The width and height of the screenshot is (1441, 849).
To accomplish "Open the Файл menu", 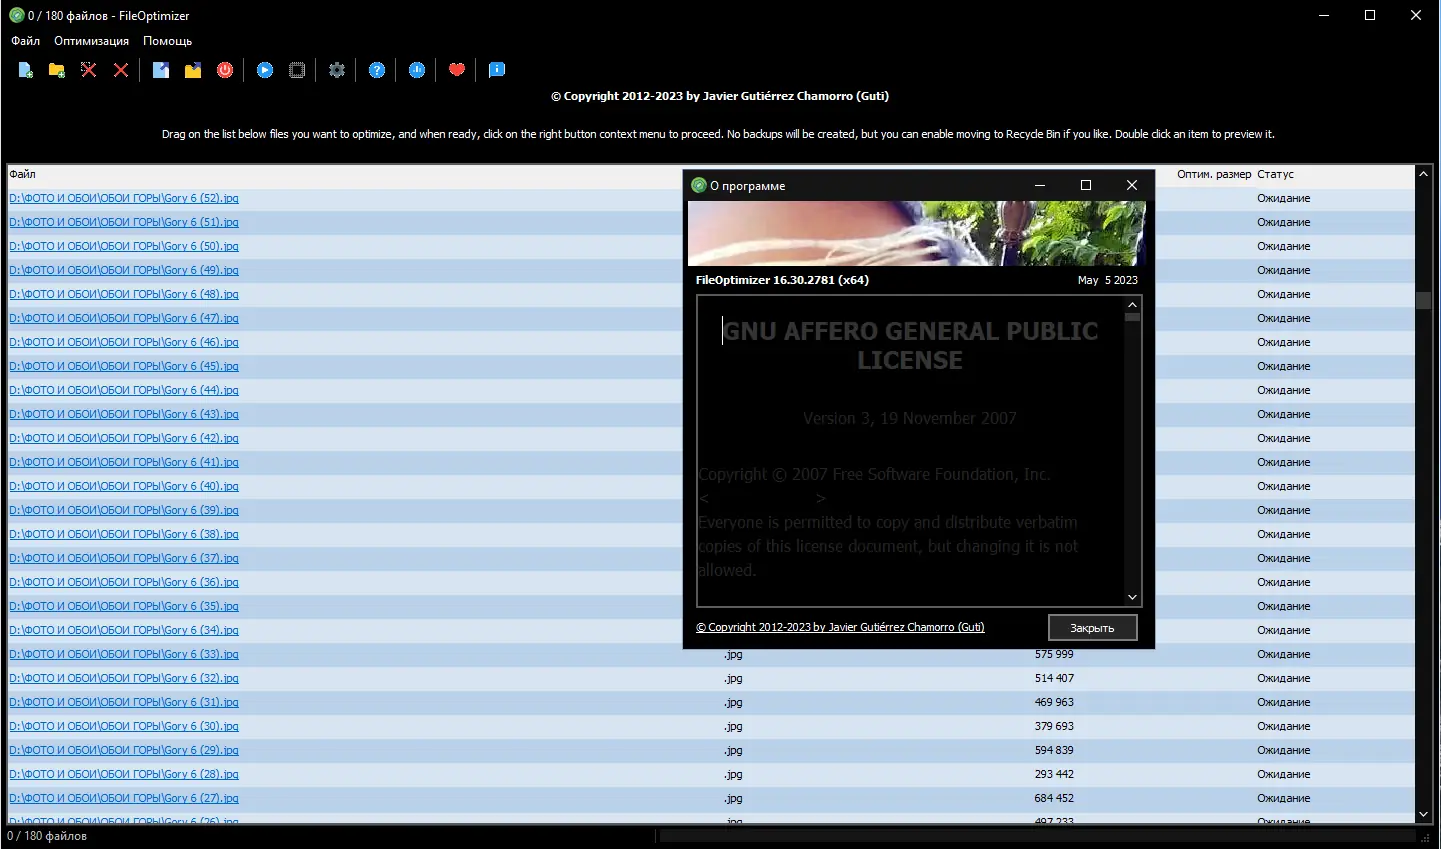I will coord(26,41).
